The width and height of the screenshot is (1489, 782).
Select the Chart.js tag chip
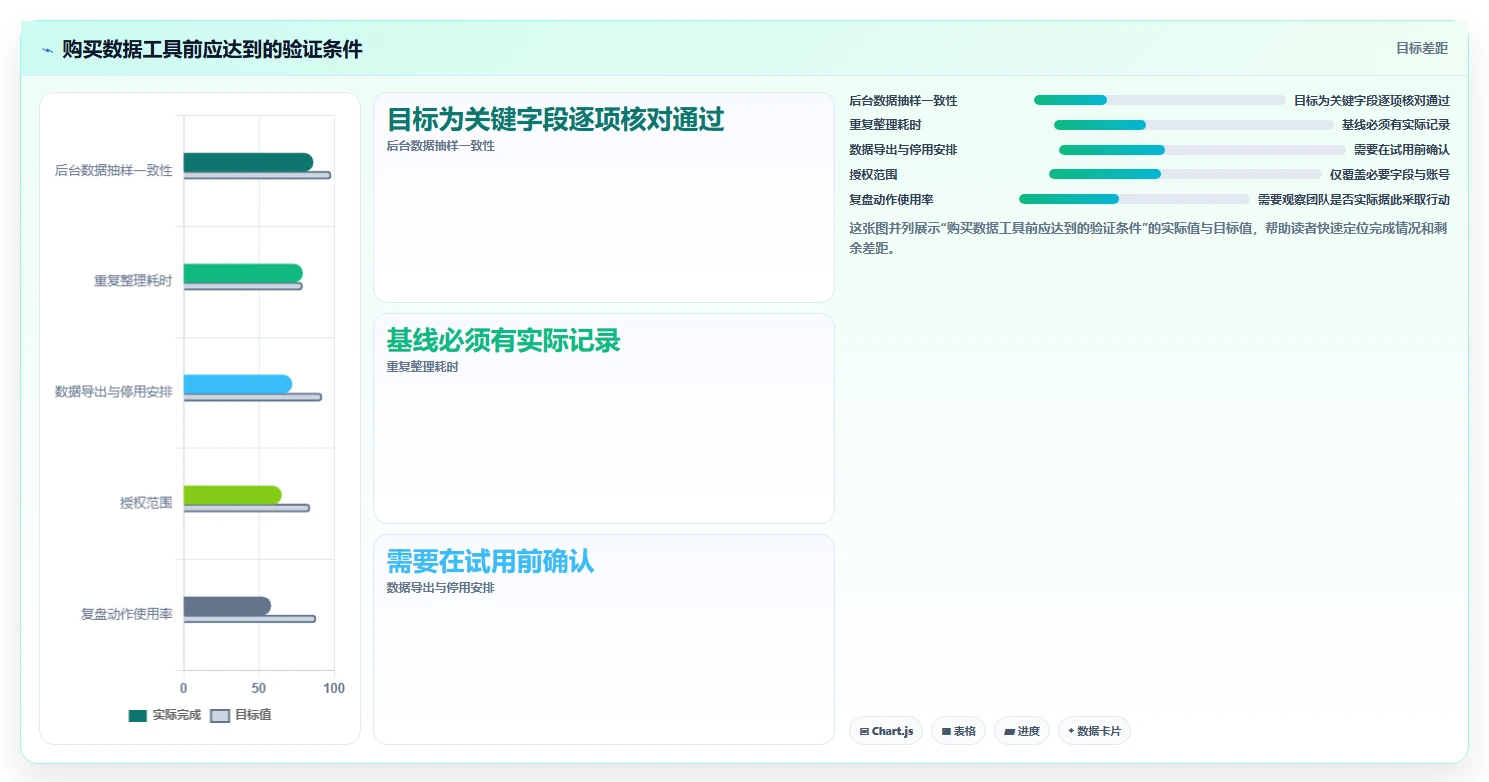[886, 731]
